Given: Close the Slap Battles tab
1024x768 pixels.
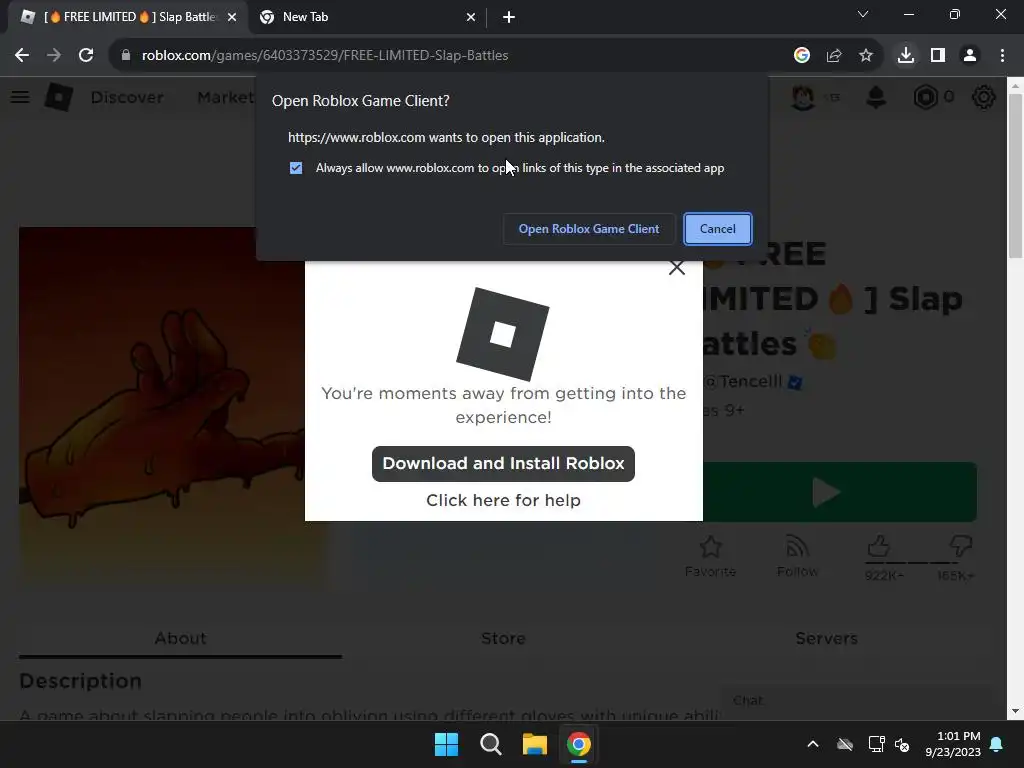Looking at the screenshot, I should [x=232, y=18].
